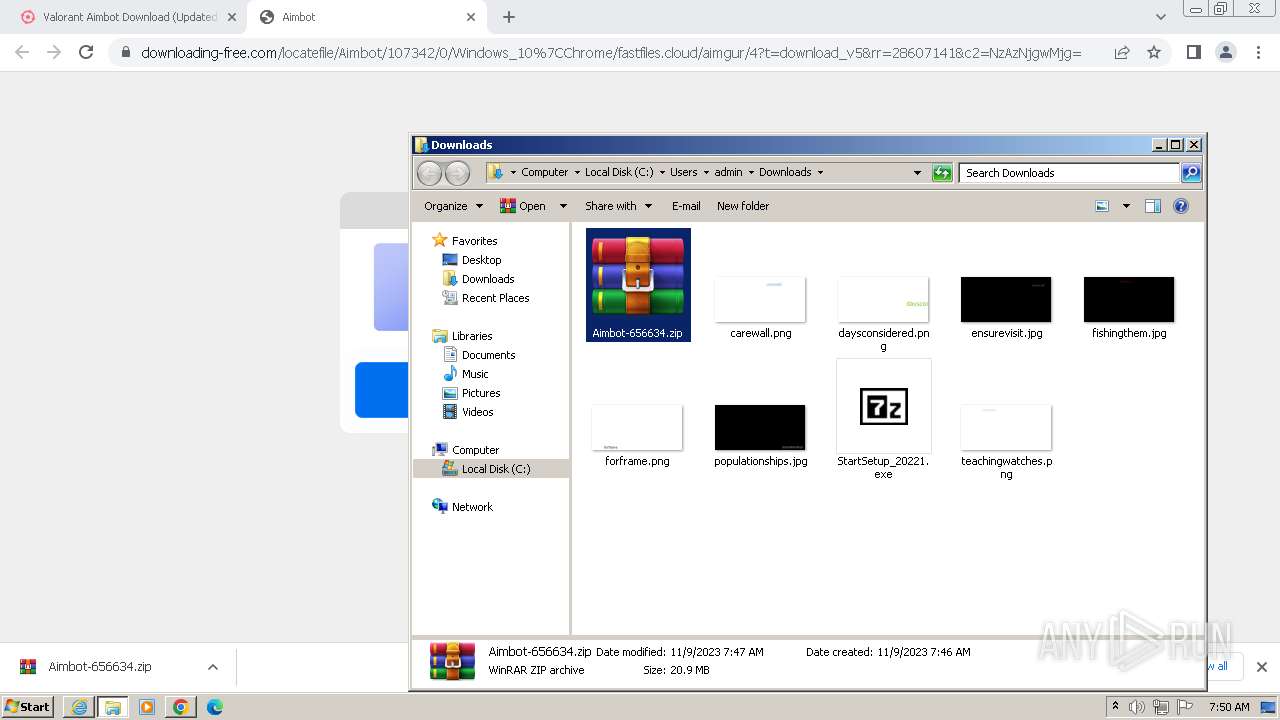Select the Aimbot-656634.zip archive file
Screen dimensions: 1280x720
(638, 285)
